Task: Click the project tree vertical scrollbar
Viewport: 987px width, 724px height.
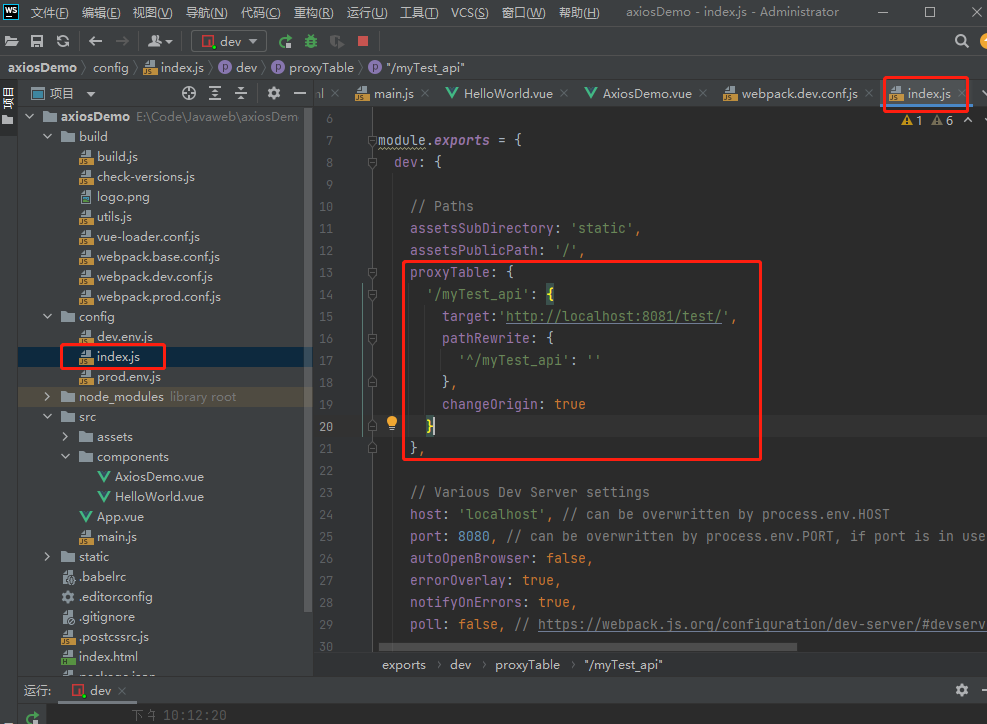Action: pos(308,359)
